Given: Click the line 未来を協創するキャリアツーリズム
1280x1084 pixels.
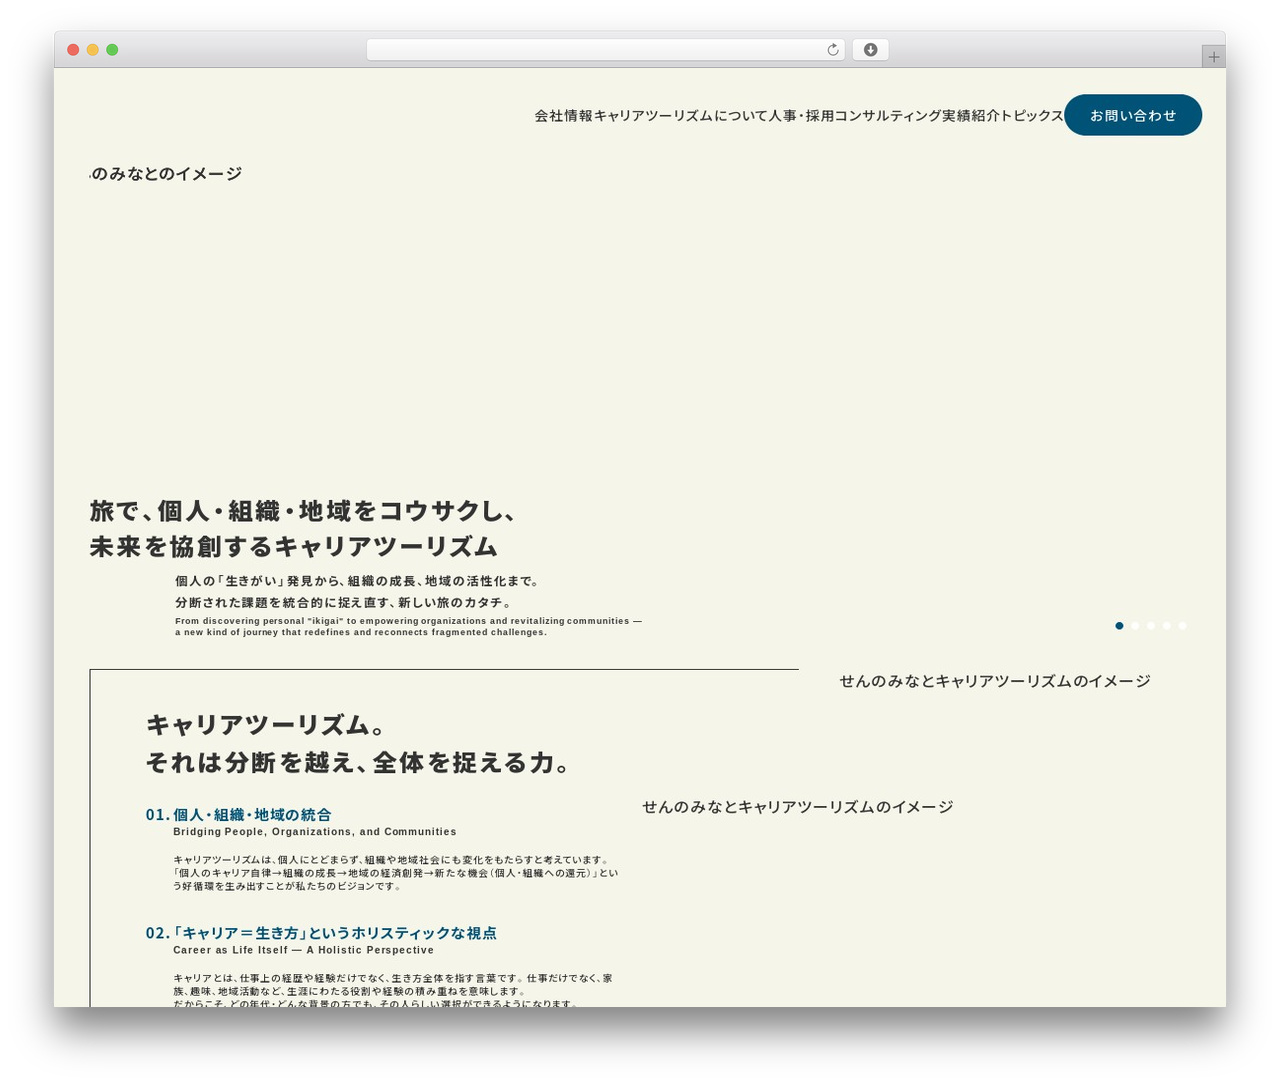Looking at the screenshot, I should tap(294, 547).
